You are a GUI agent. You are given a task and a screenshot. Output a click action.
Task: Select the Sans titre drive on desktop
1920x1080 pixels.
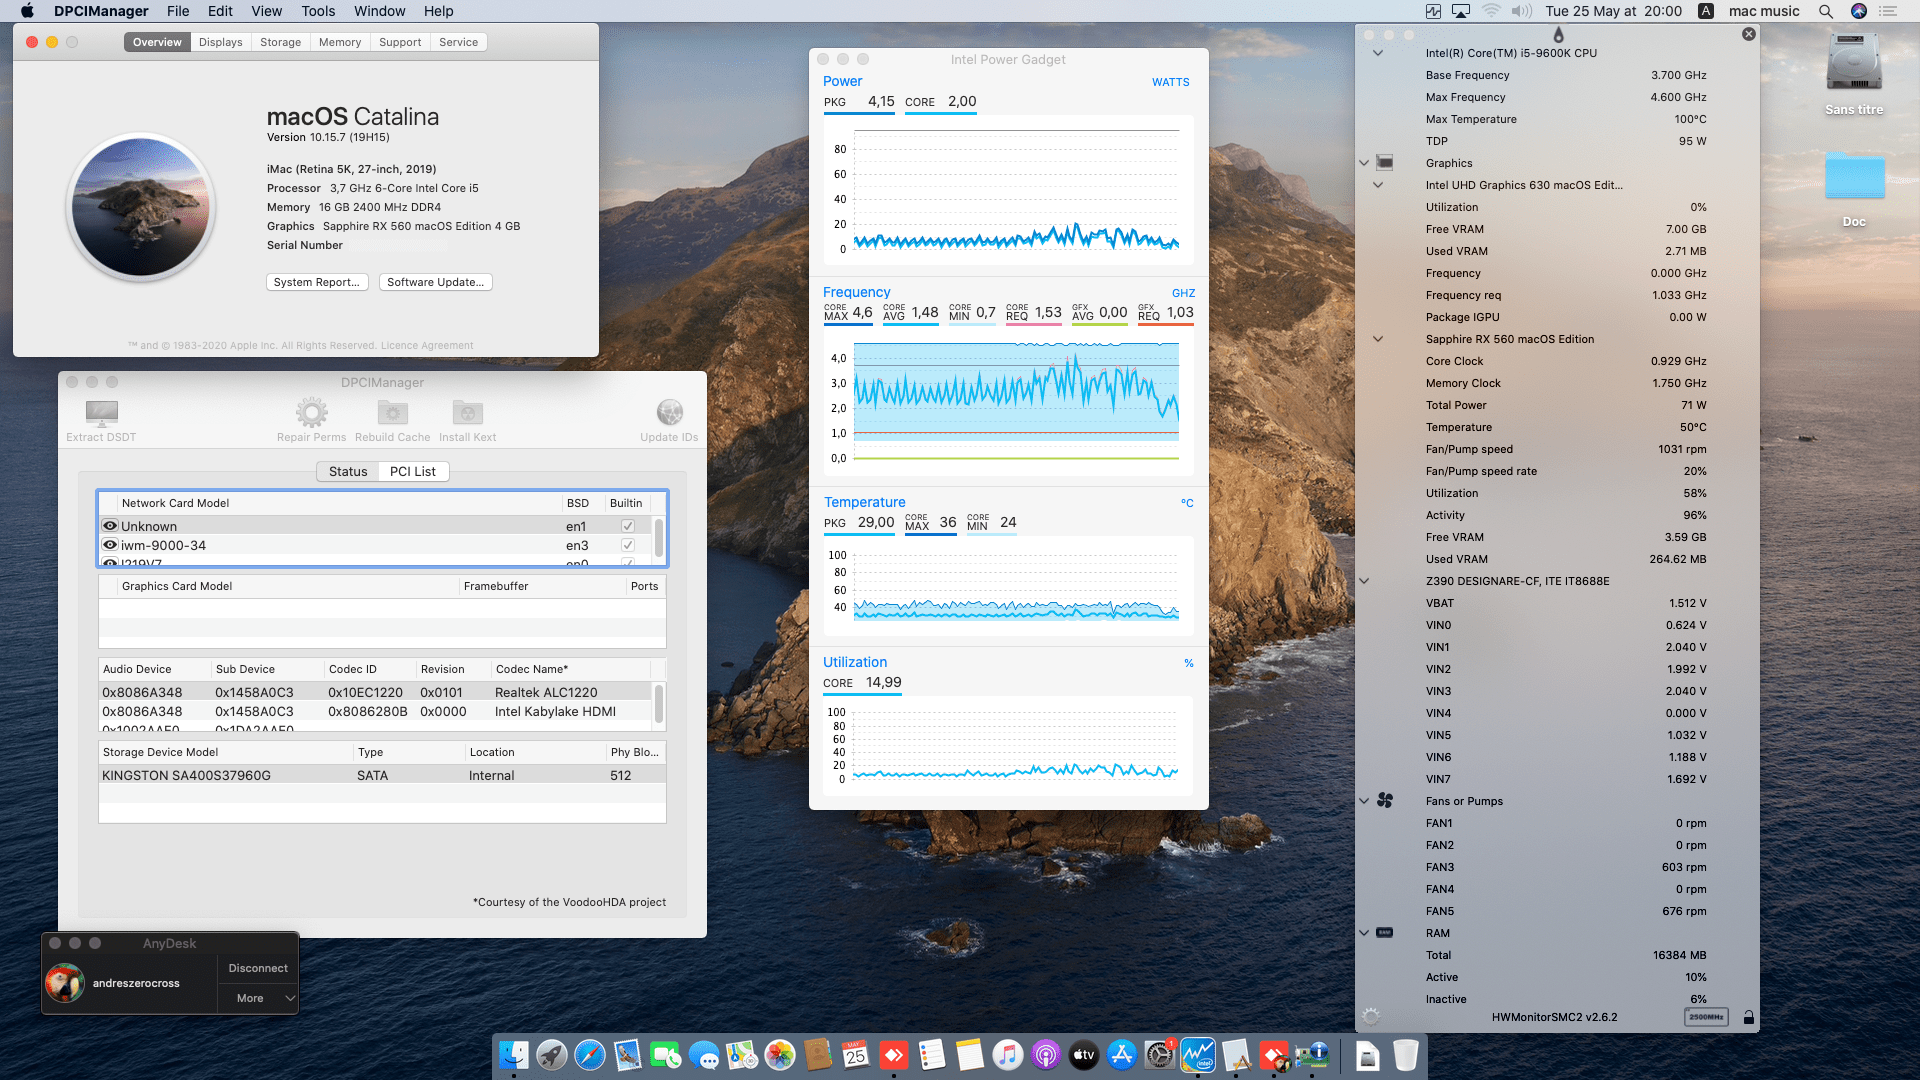click(x=1854, y=73)
